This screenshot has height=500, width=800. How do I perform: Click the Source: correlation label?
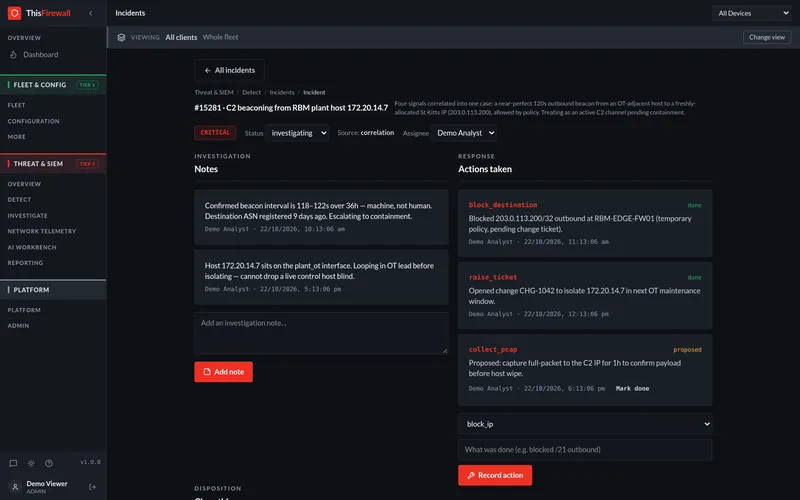click(365, 133)
